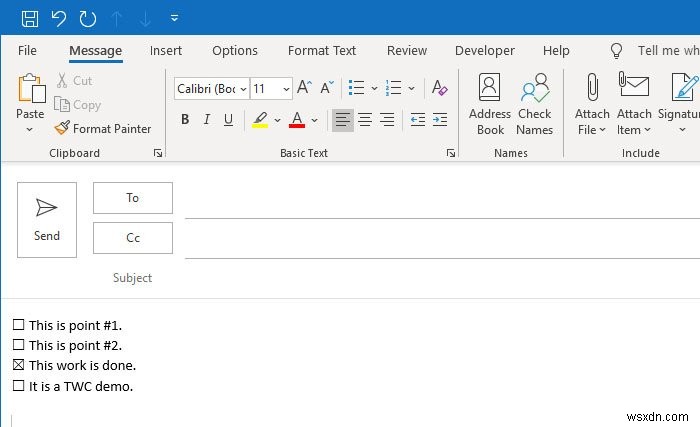Open the Attach Item menu
Viewport: 700px width, 427px height.
coord(634,105)
